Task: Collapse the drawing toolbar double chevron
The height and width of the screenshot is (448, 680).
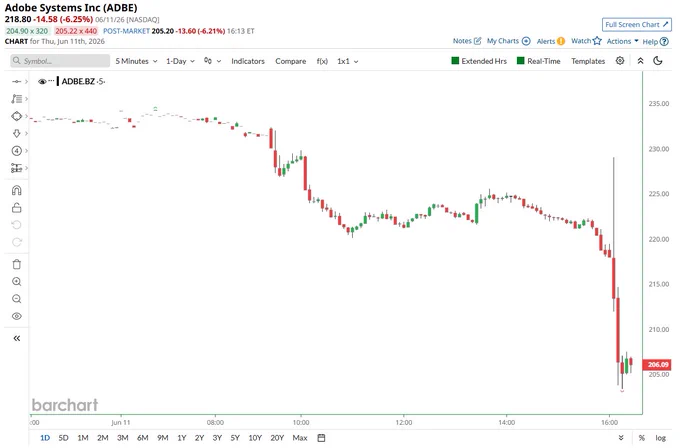Action: [16, 338]
